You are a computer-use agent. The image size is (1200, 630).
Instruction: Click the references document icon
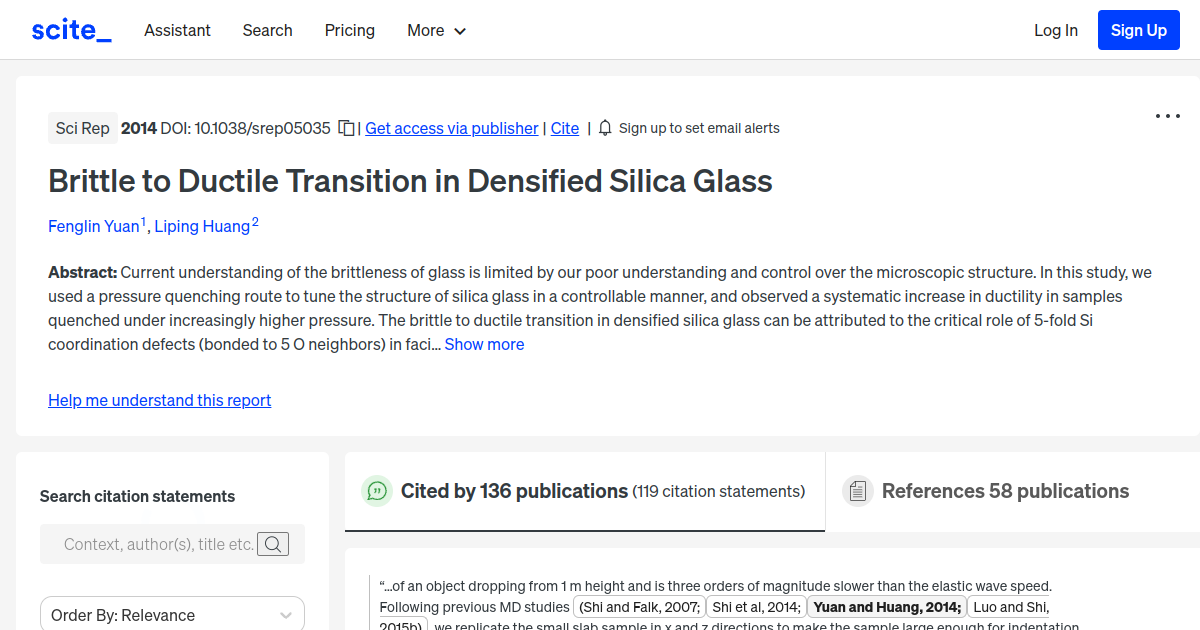coord(858,490)
